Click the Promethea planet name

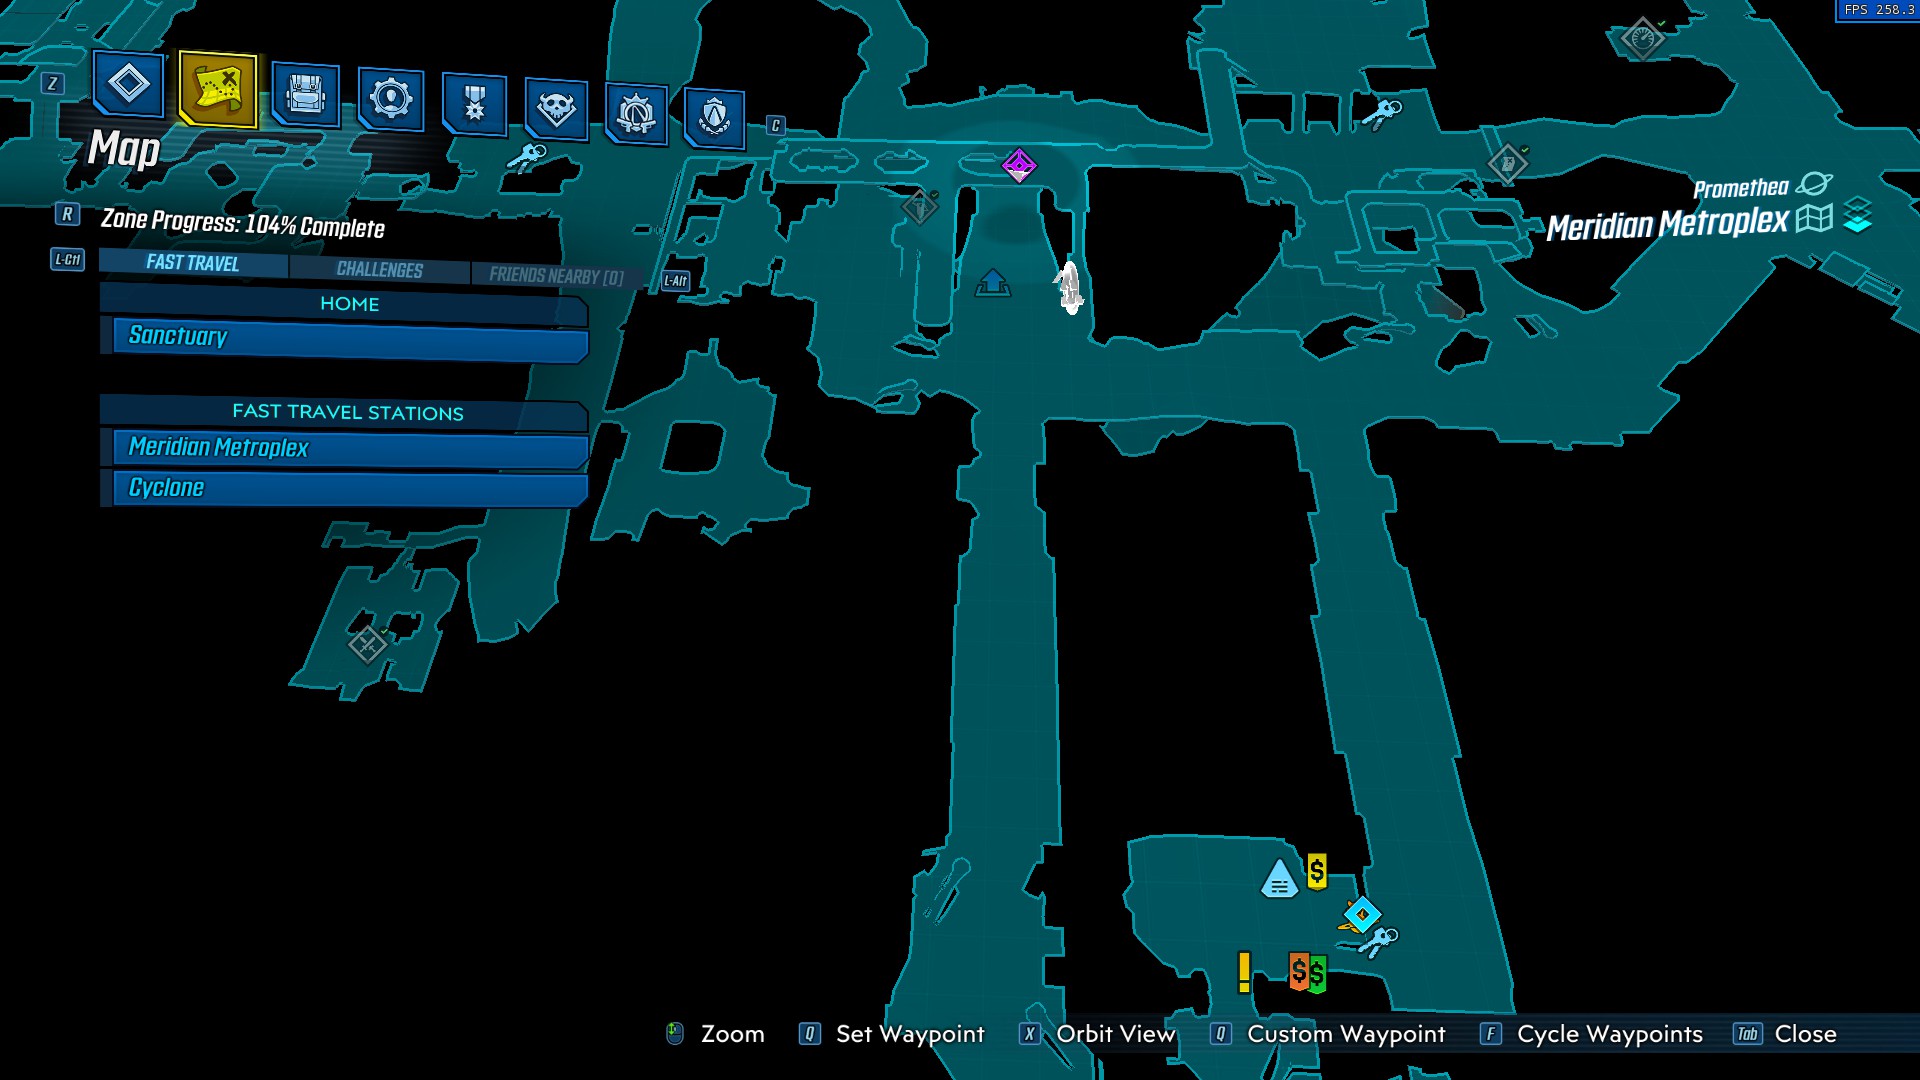click(x=1741, y=188)
